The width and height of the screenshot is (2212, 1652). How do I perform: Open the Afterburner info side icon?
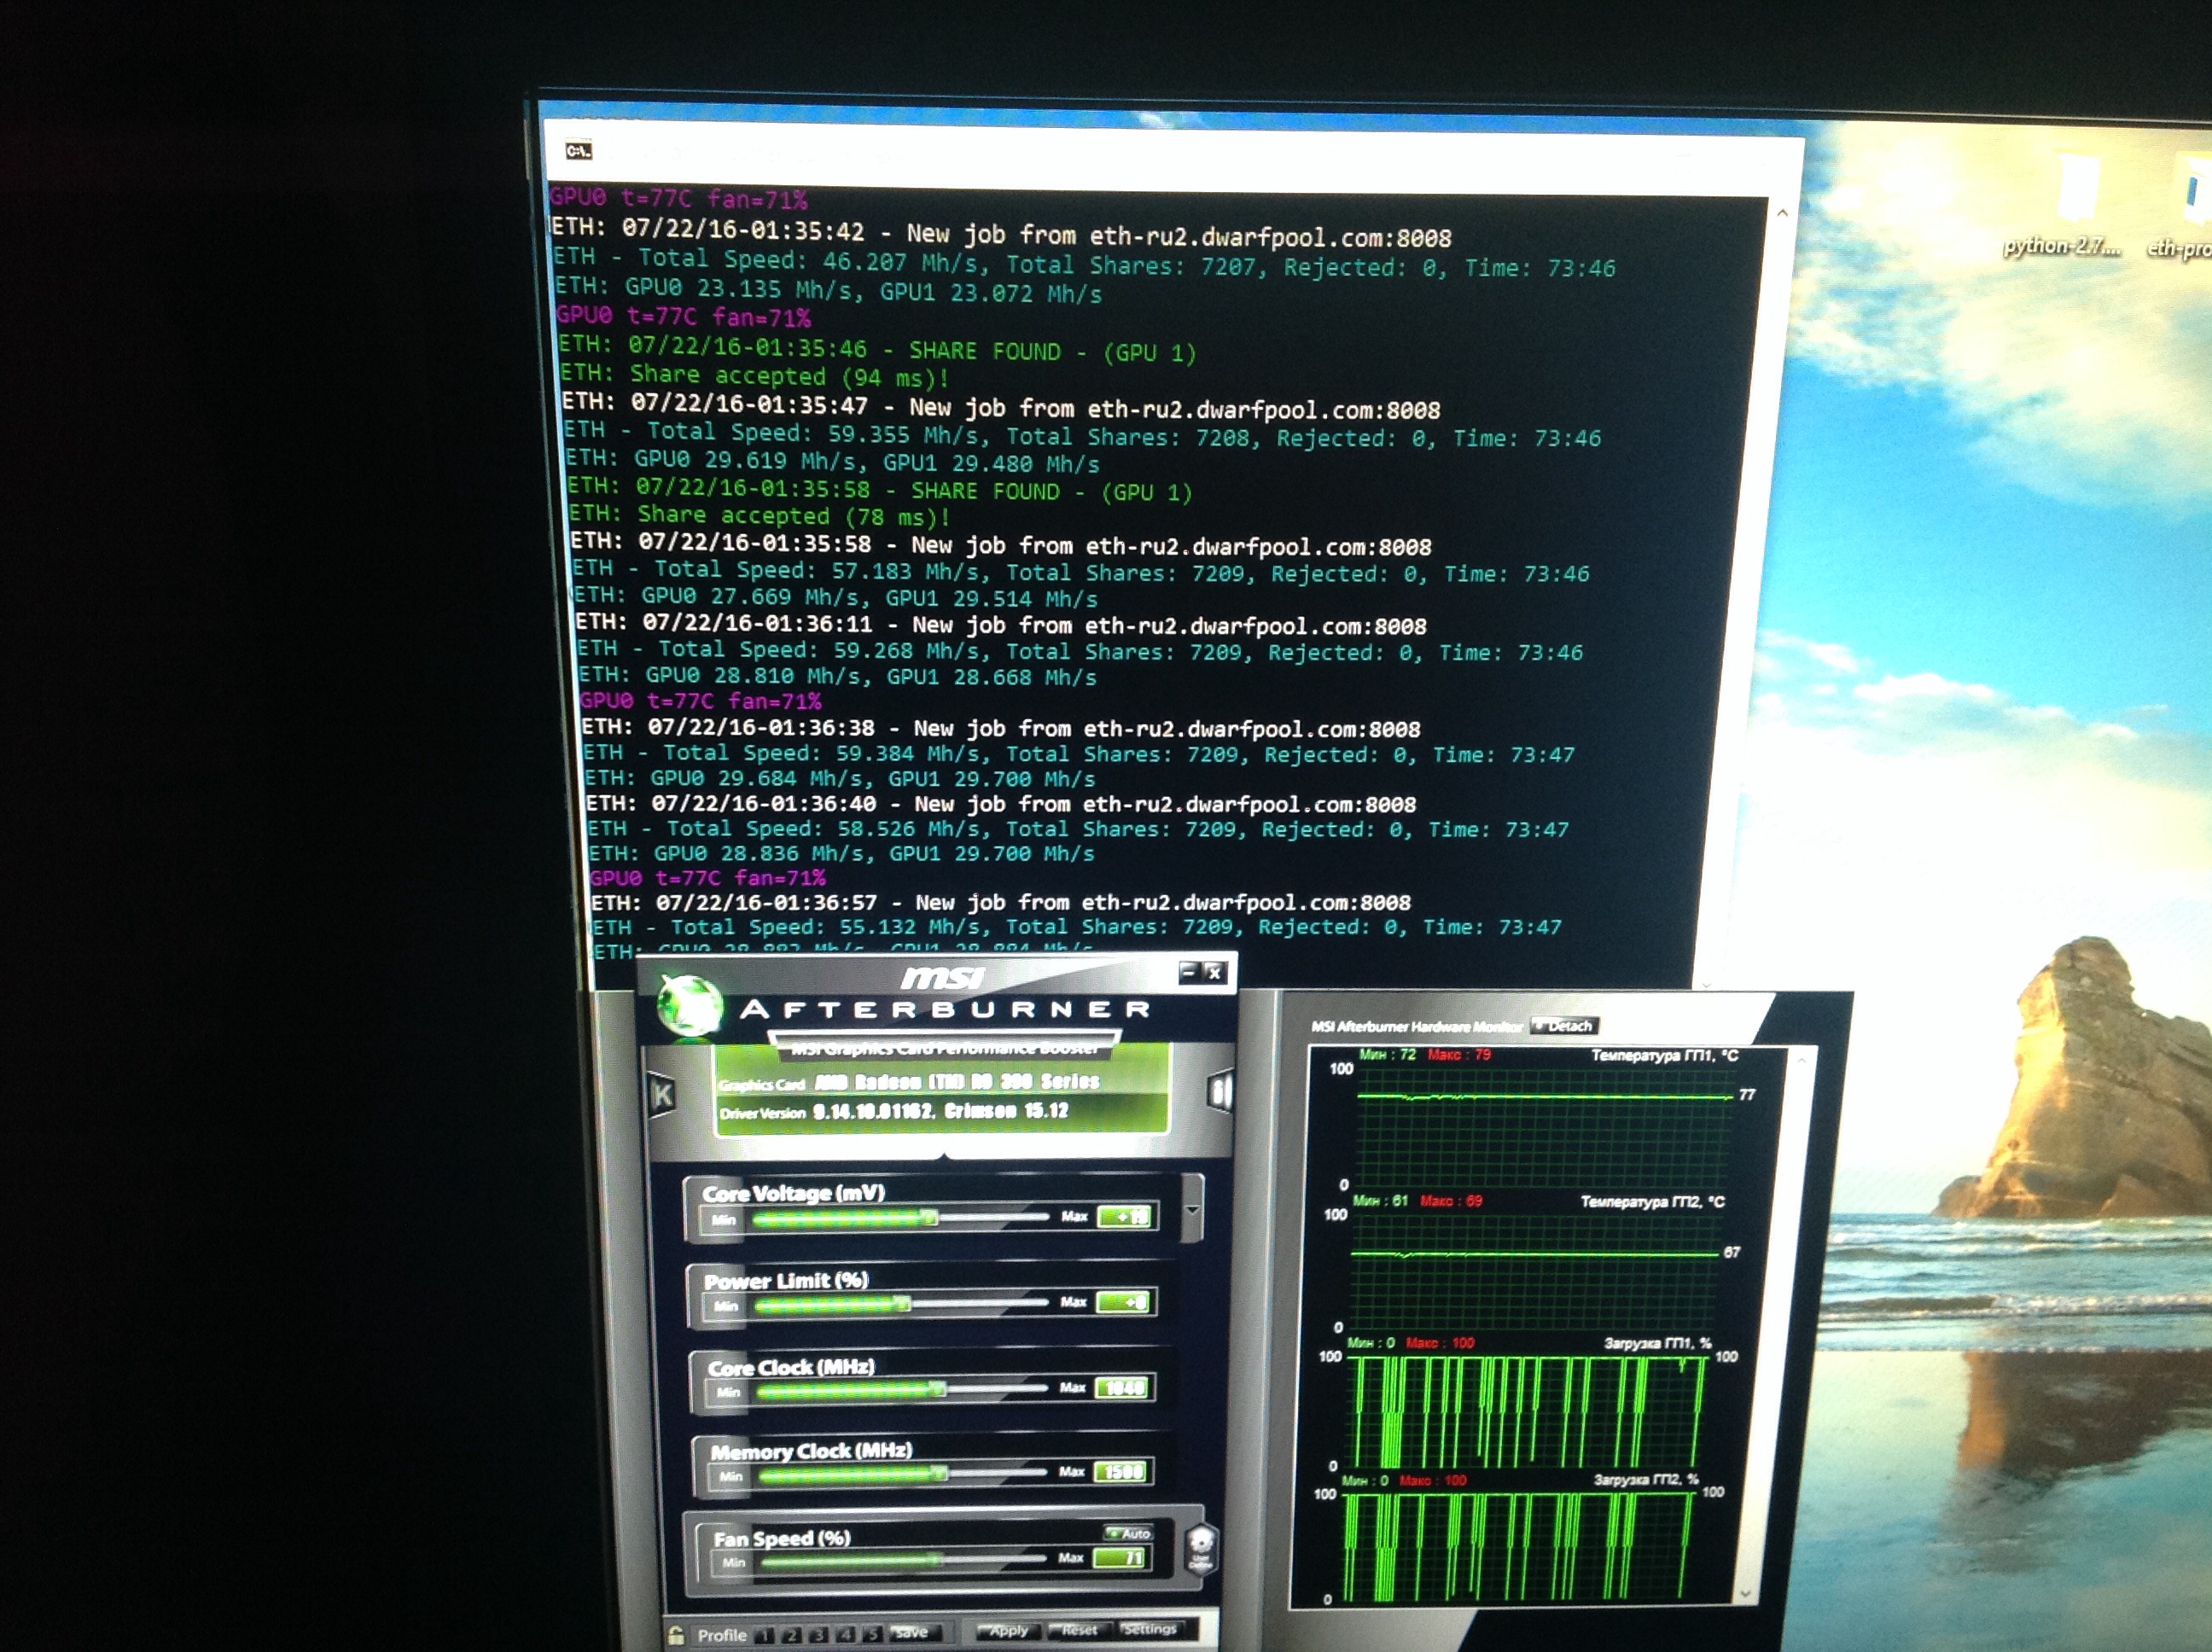tap(1220, 1091)
